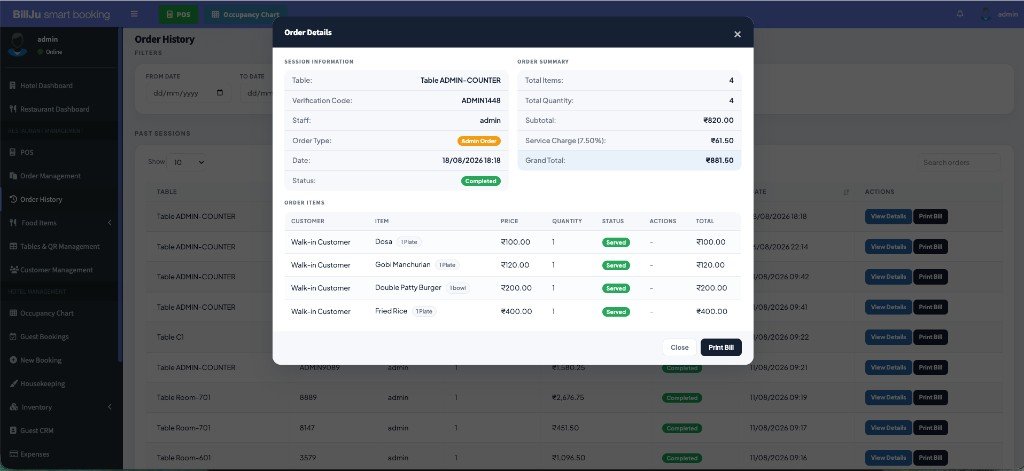Click the sidebar POS calculator icon
Screen dimensions: 1024x471
click(14, 152)
